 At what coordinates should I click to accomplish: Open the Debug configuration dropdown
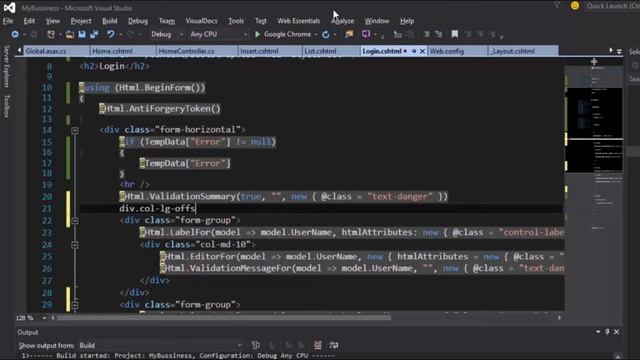pyautogui.click(x=167, y=34)
